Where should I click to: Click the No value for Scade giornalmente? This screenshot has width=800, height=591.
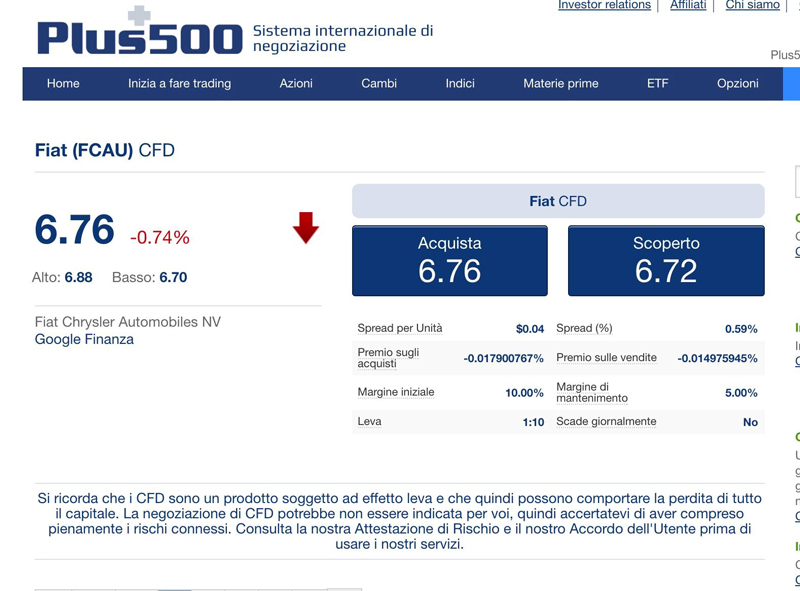[750, 422]
